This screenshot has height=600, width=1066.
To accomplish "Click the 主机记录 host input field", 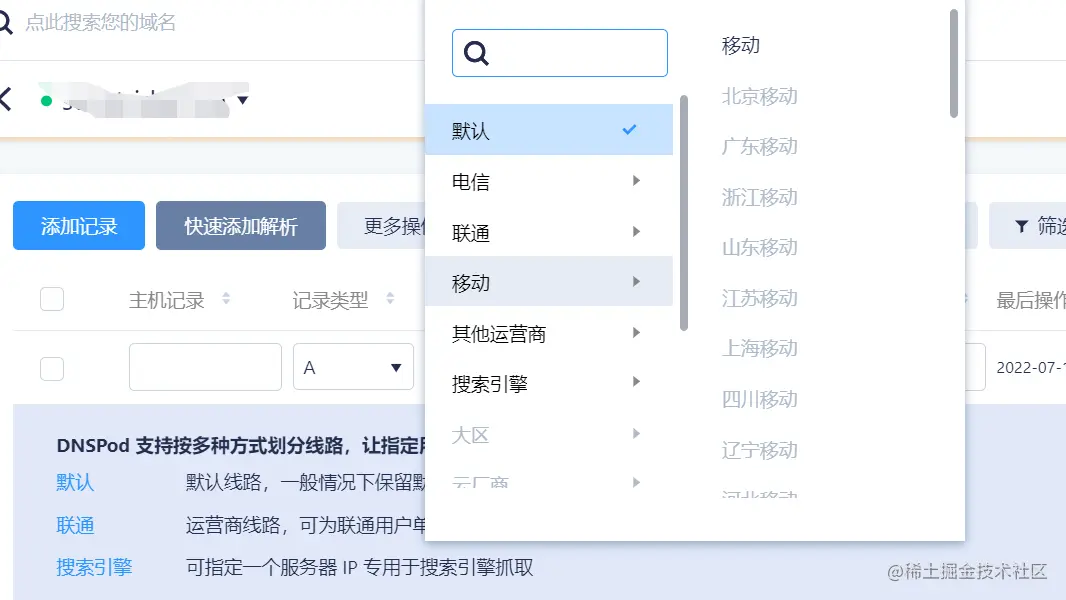I will [205, 367].
